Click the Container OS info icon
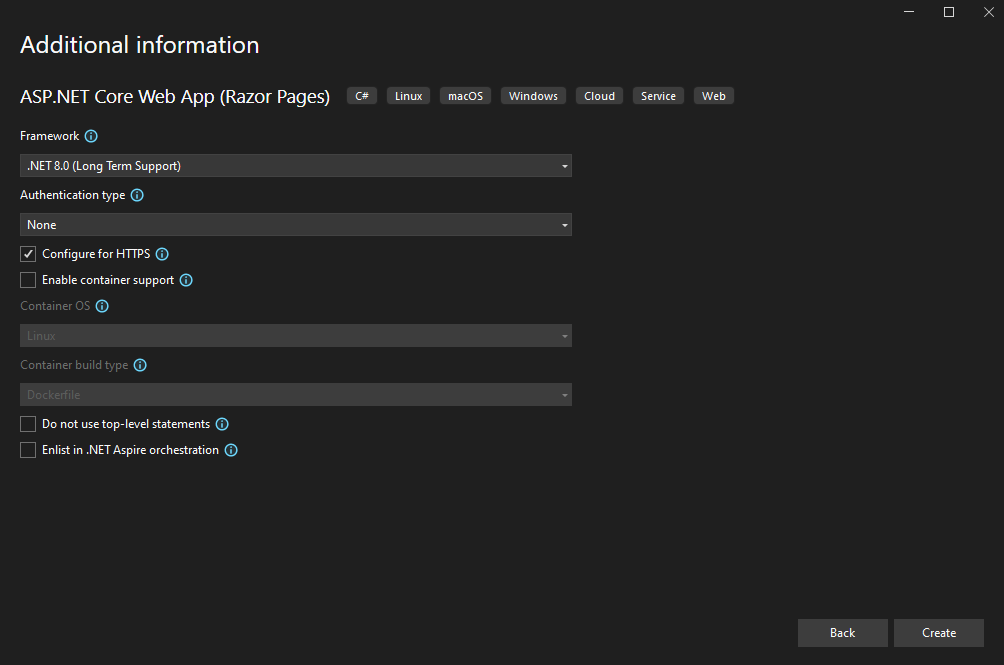 pos(102,306)
